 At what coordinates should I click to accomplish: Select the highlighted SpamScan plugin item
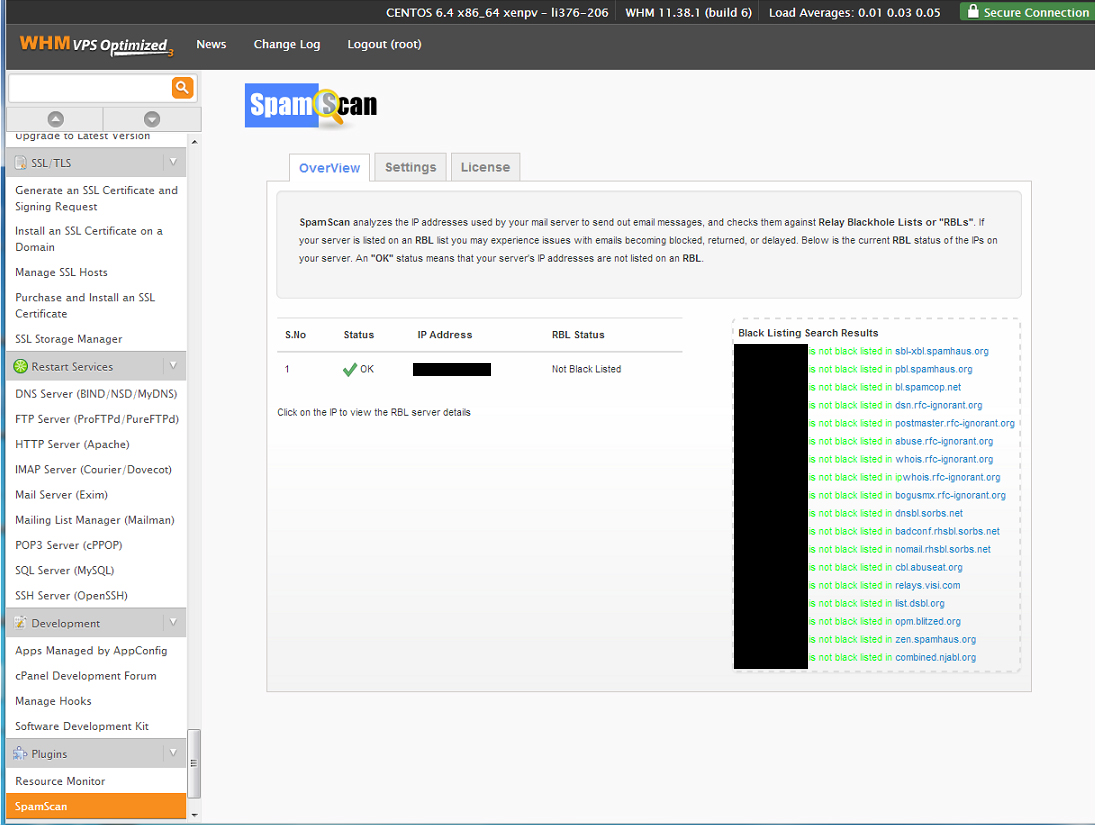pyautogui.click(x=96, y=806)
